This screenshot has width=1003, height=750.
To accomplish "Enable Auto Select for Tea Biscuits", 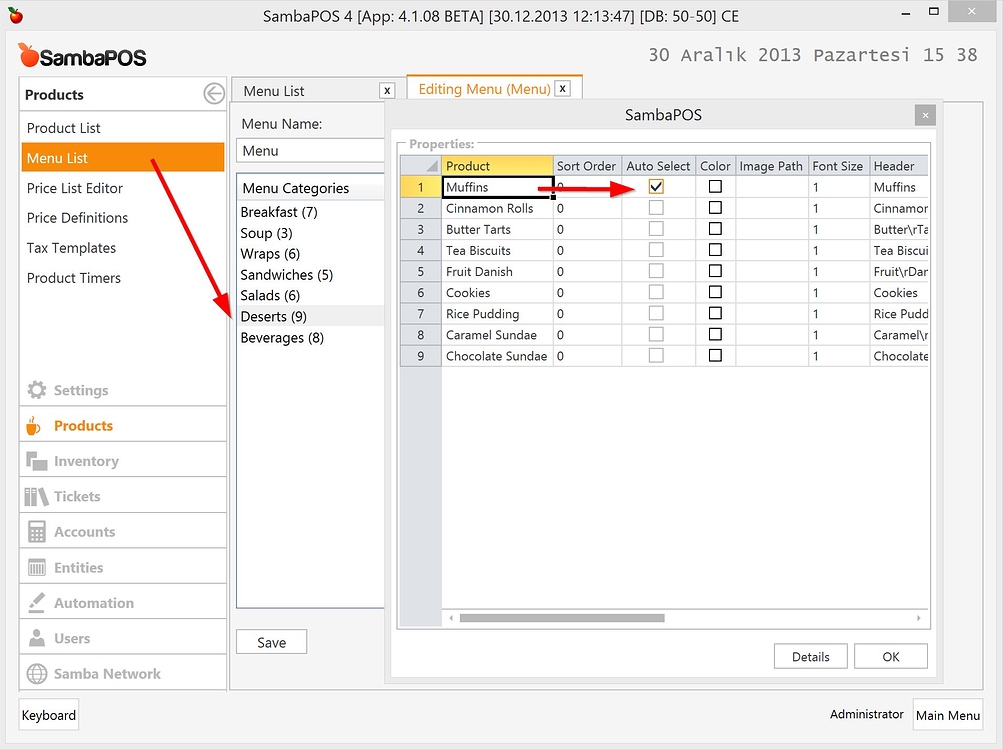I will pyautogui.click(x=656, y=250).
